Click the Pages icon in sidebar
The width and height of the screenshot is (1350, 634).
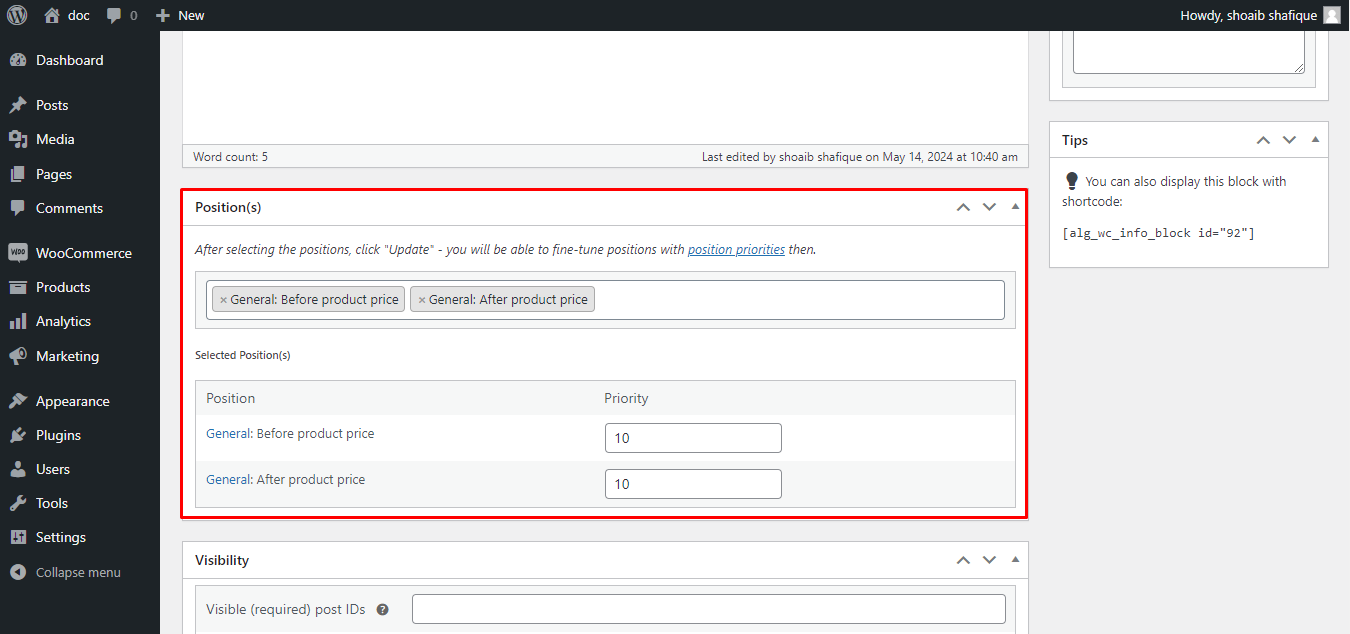(17, 174)
